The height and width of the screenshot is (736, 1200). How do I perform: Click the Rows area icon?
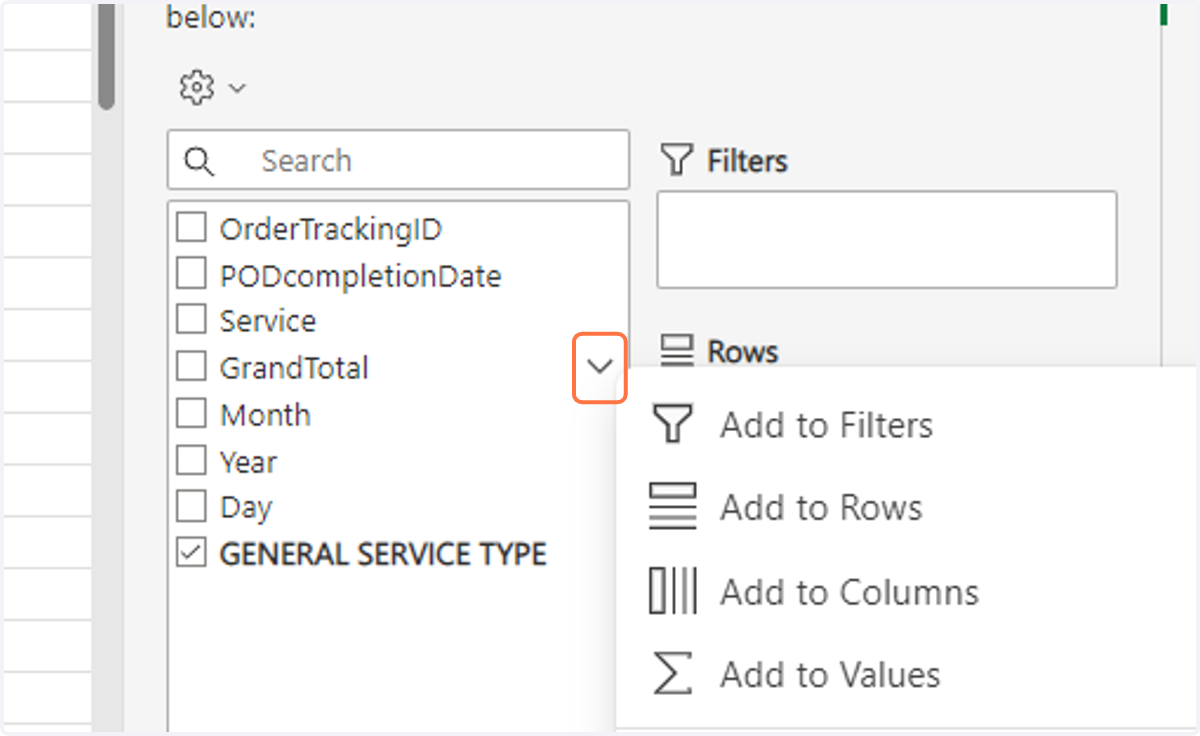click(x=678, y=351)
